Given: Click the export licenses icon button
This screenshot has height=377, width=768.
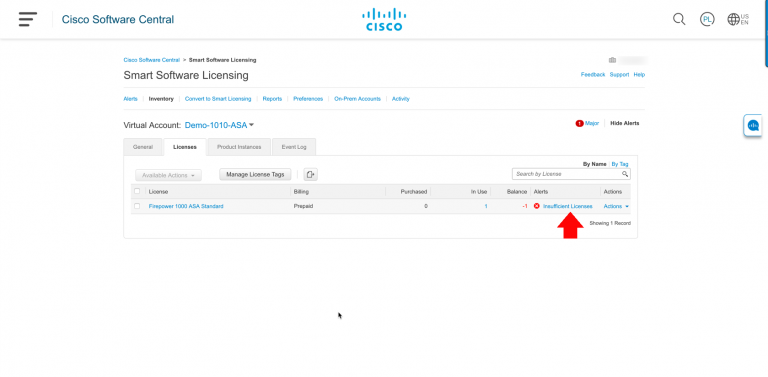Looking at the screenshot, I should 311,174.
